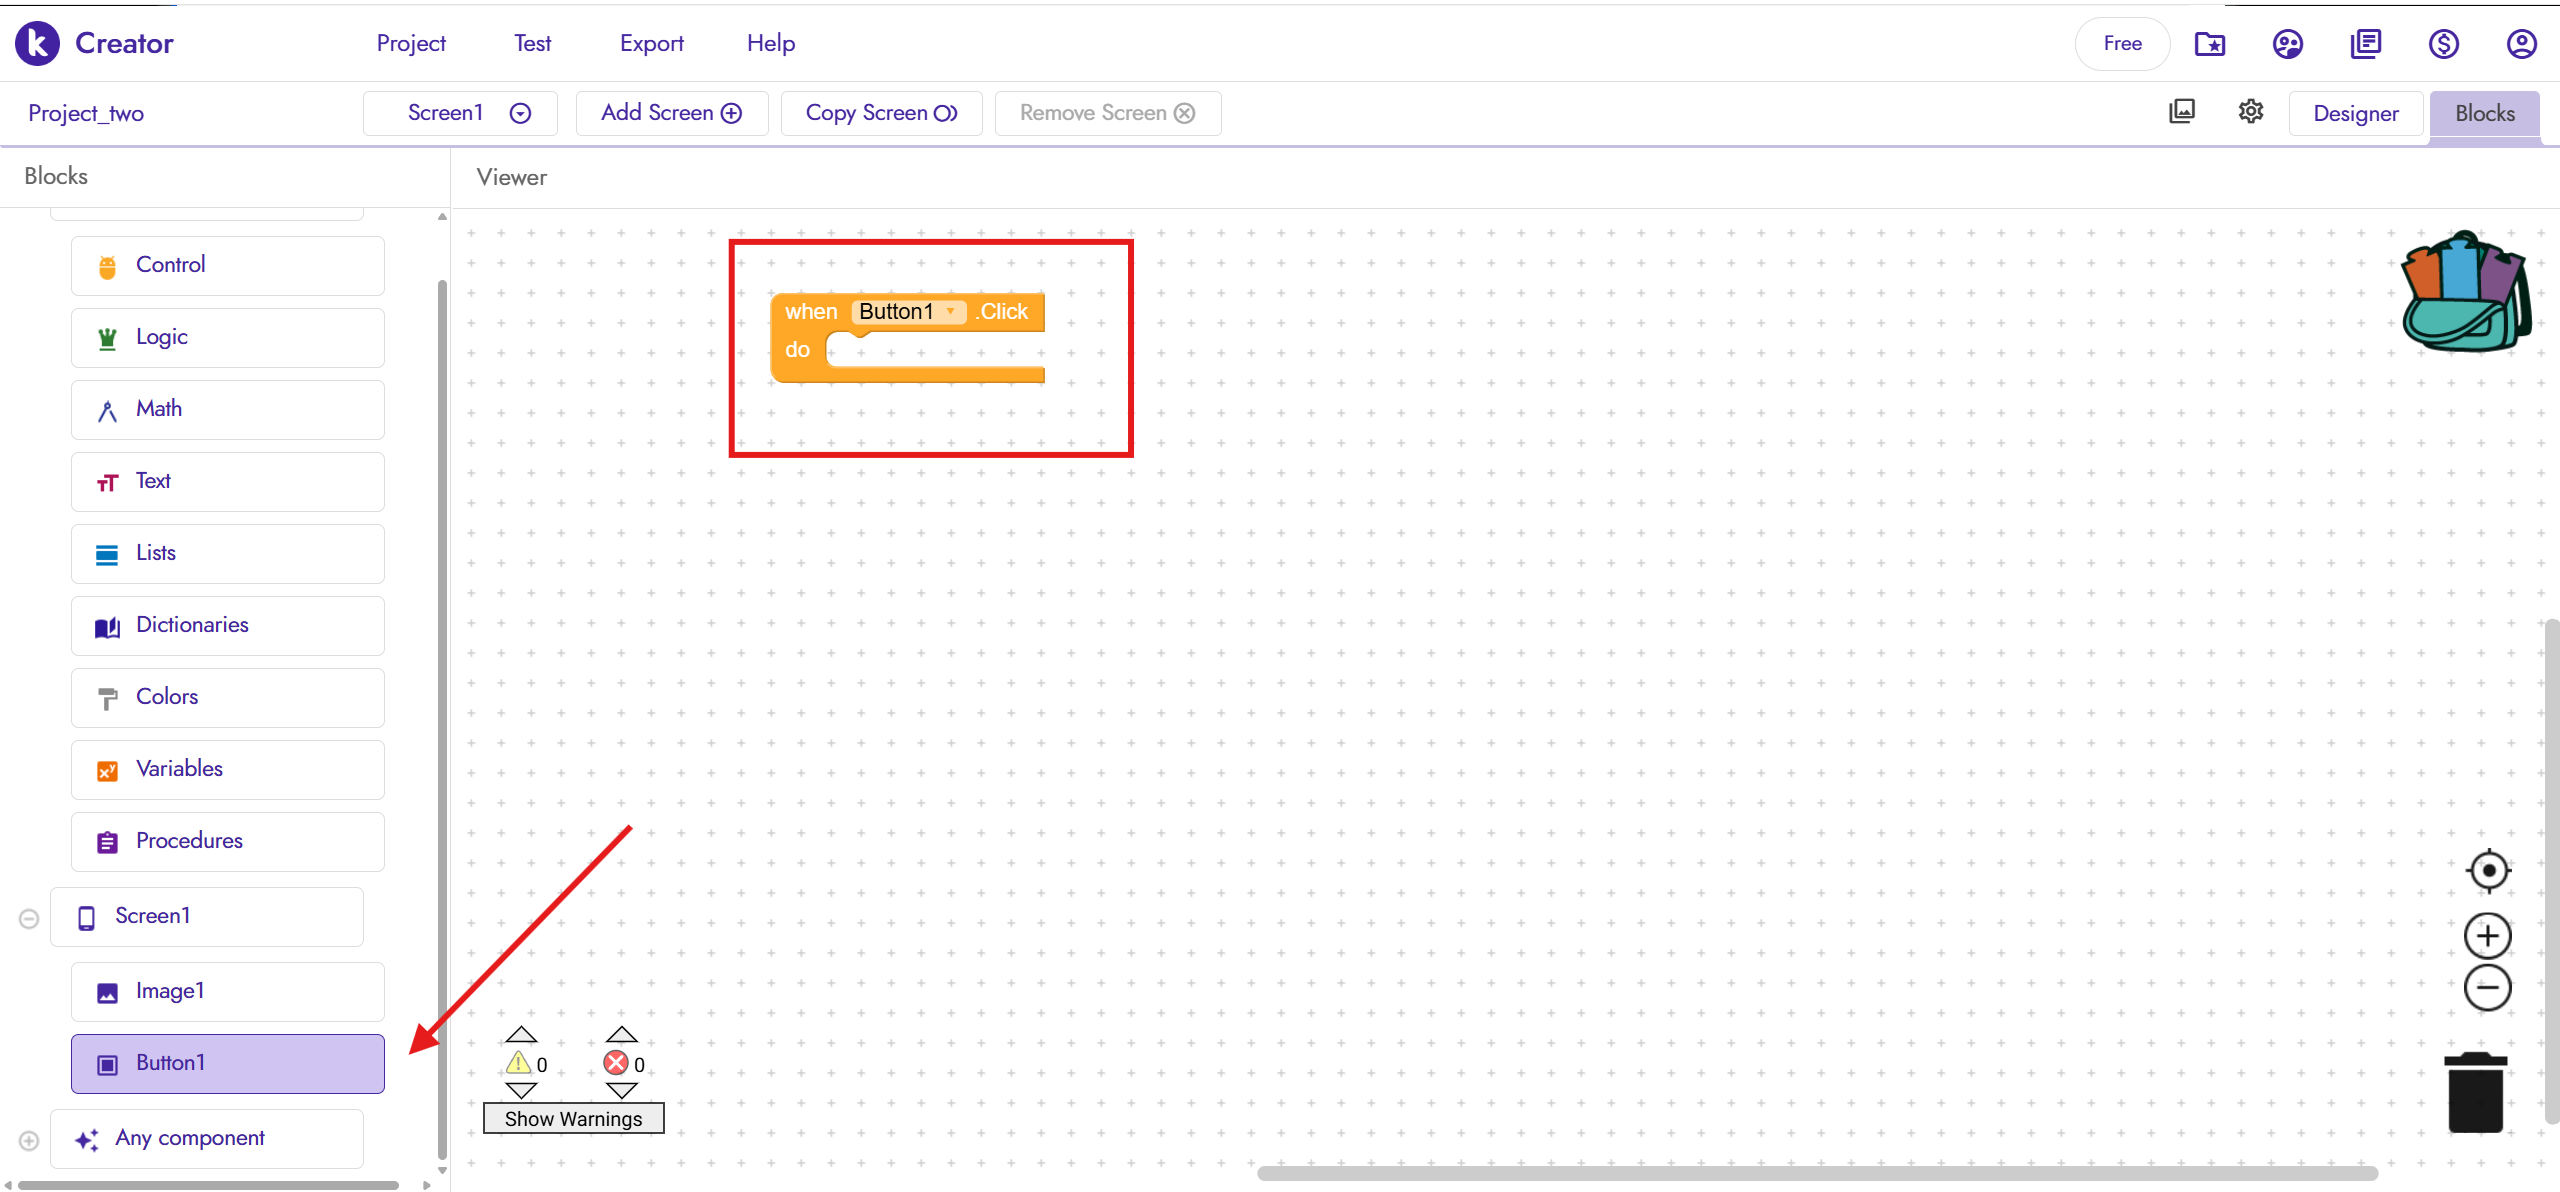Zoom out with the minus icon
2560x1192 pixels.
coord(2488,988)
